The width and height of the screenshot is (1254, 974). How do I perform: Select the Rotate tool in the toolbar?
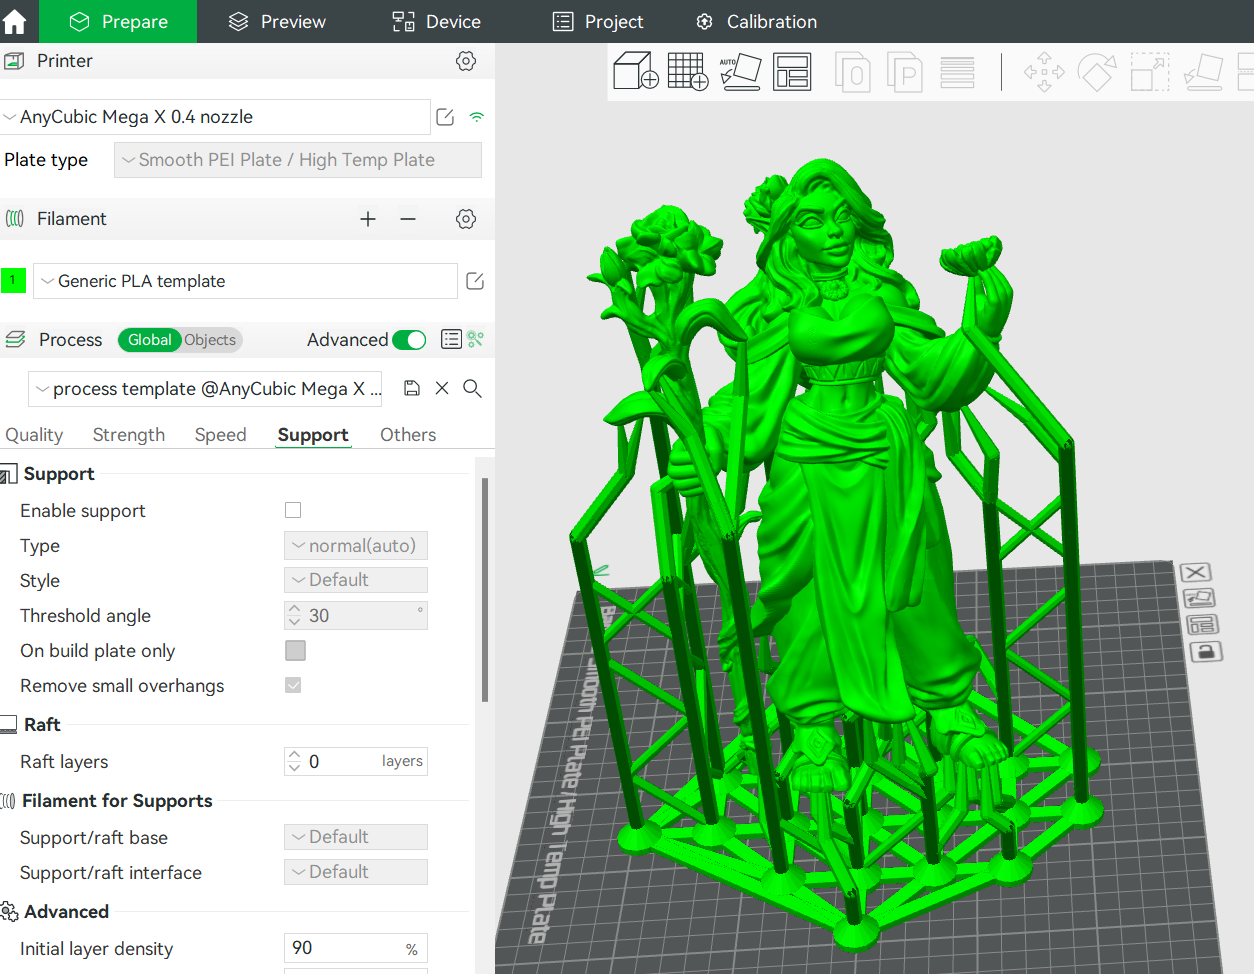1097,72
